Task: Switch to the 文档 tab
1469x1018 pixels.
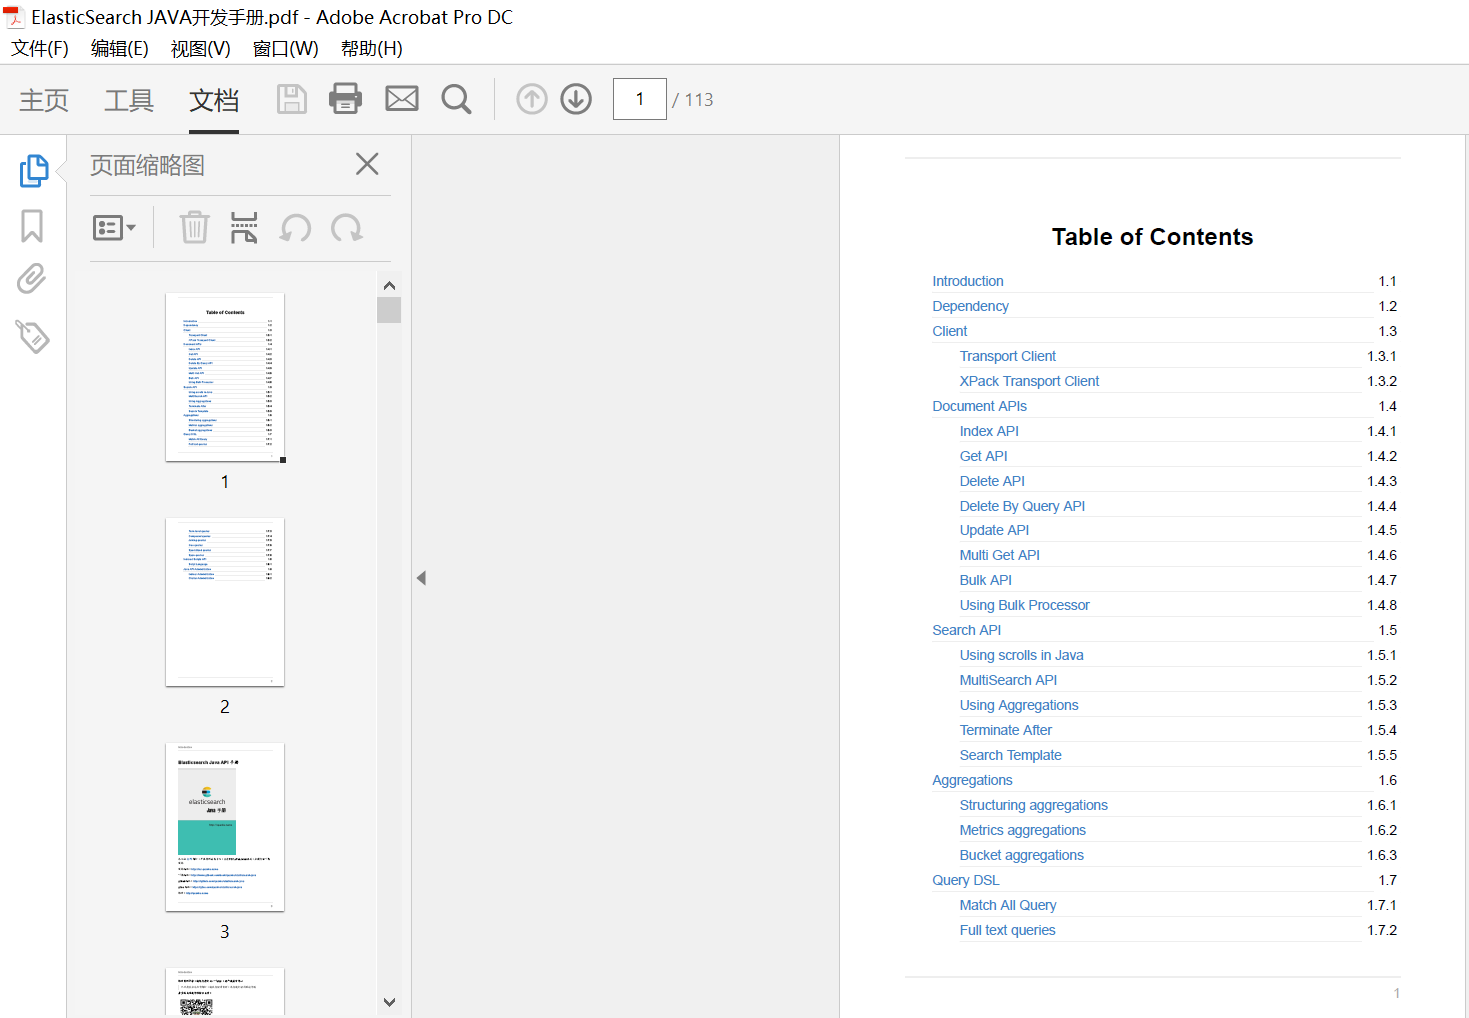Action: pyautogui.click(x=214, y=100)
